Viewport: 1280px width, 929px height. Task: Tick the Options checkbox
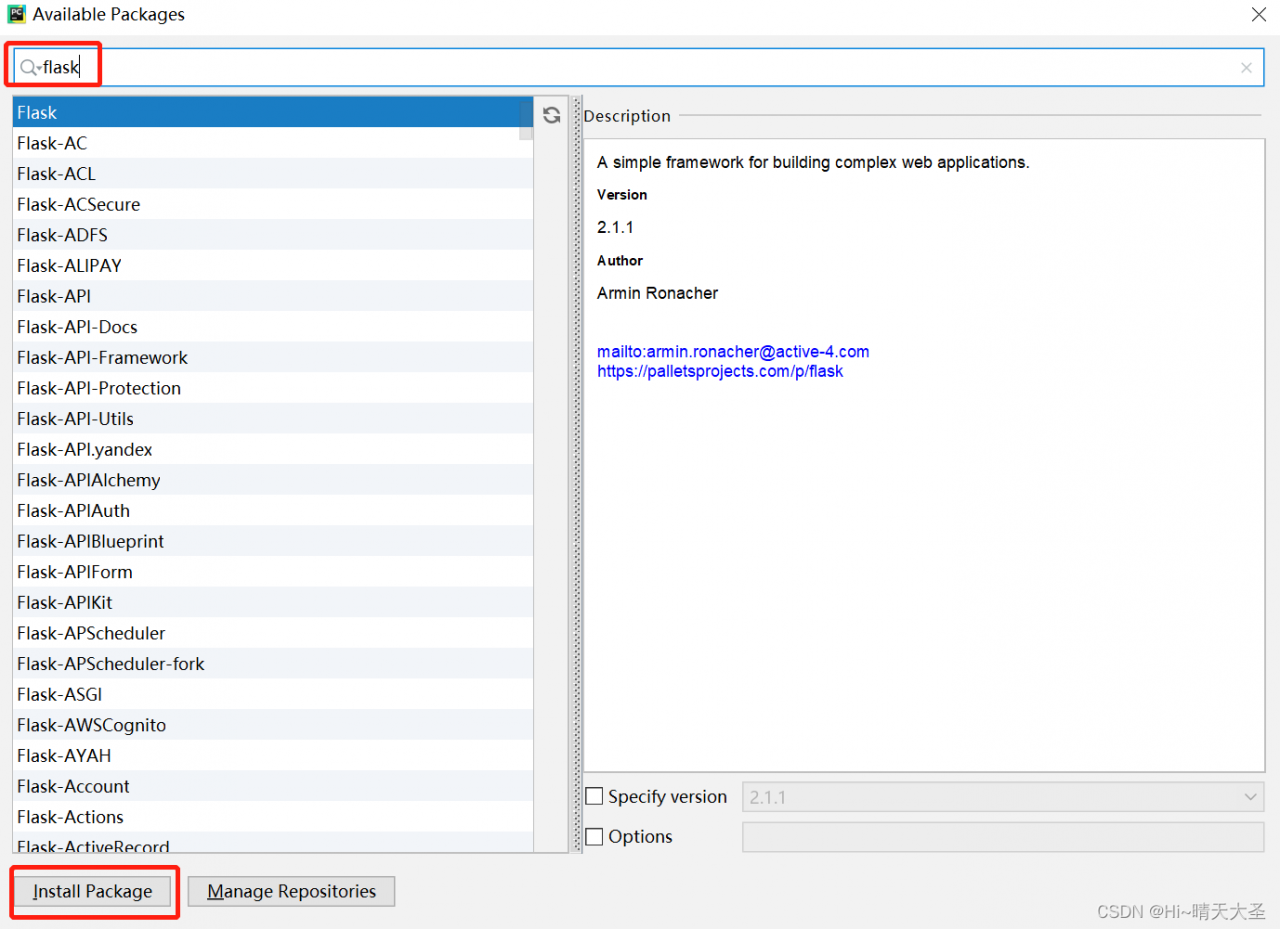coord(594,837)
